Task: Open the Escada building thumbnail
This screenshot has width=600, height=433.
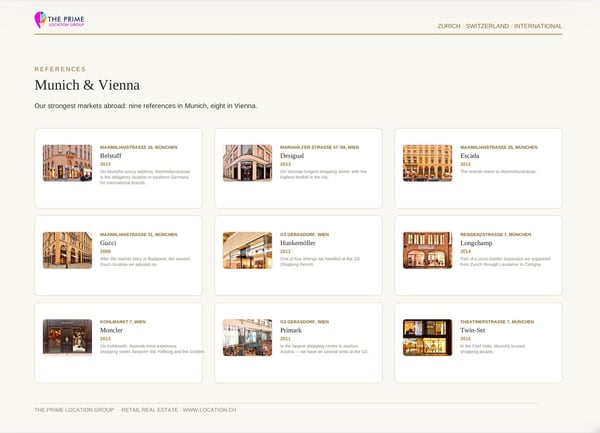Action: click(x=427, y=163)
